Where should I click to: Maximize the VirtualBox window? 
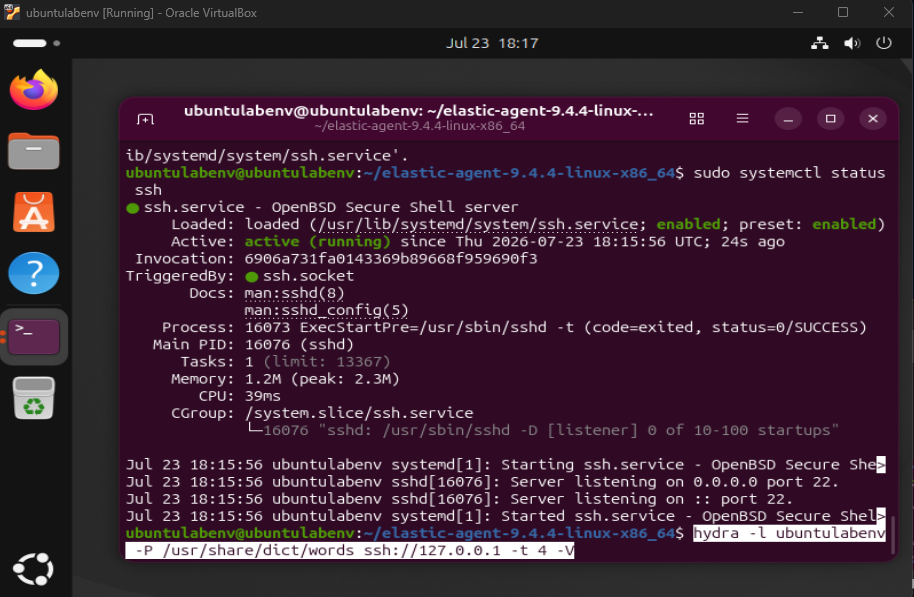843,12
